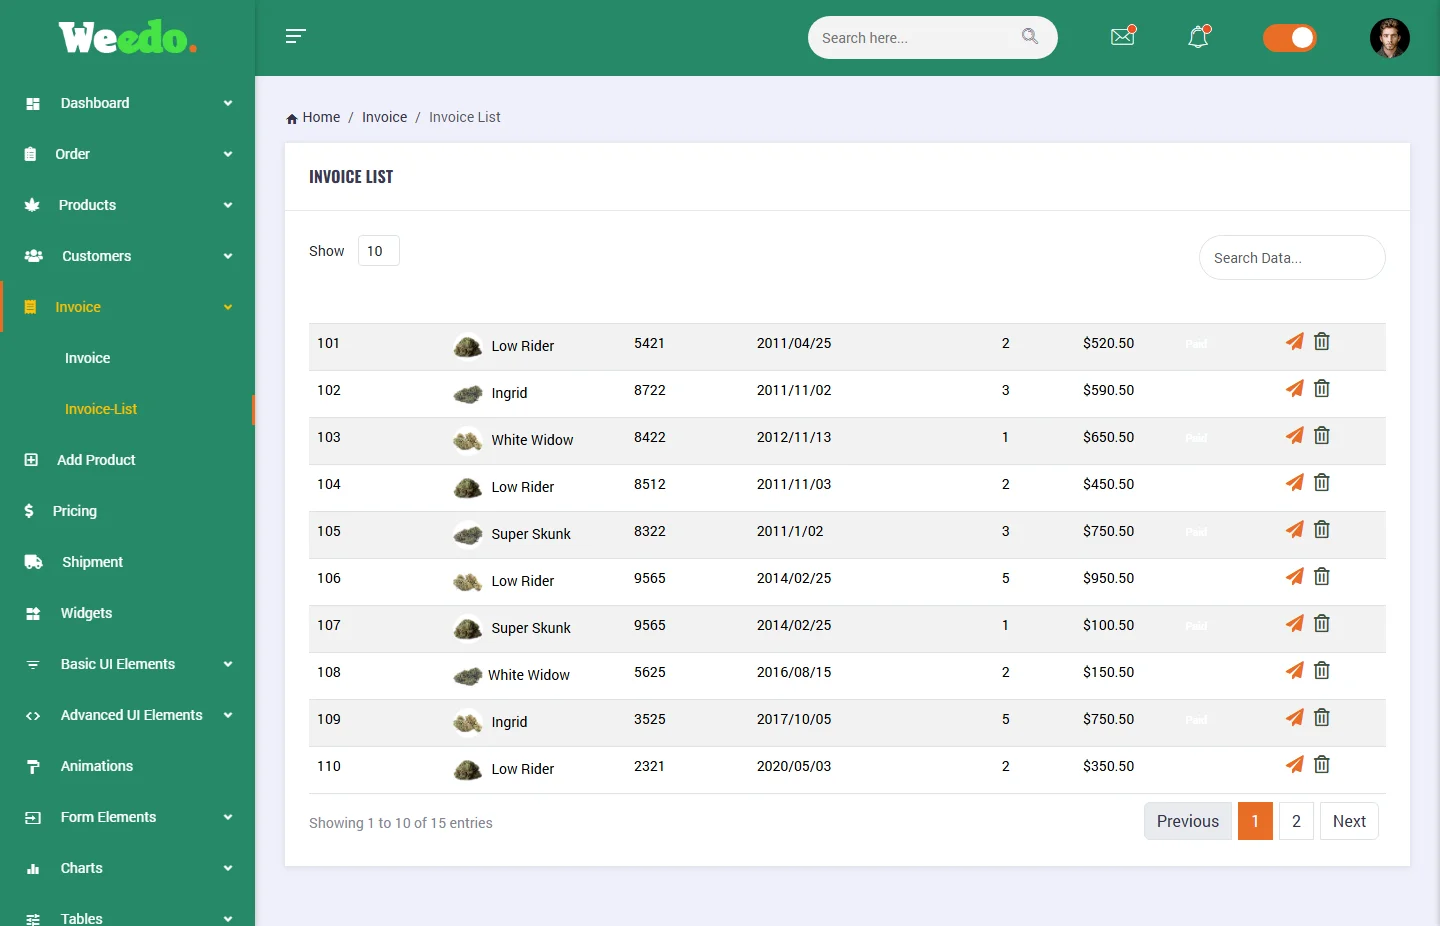Click the hamburger menu icon in the header
The width and height of the screenshot is (1440, 926).
[295, 36]
